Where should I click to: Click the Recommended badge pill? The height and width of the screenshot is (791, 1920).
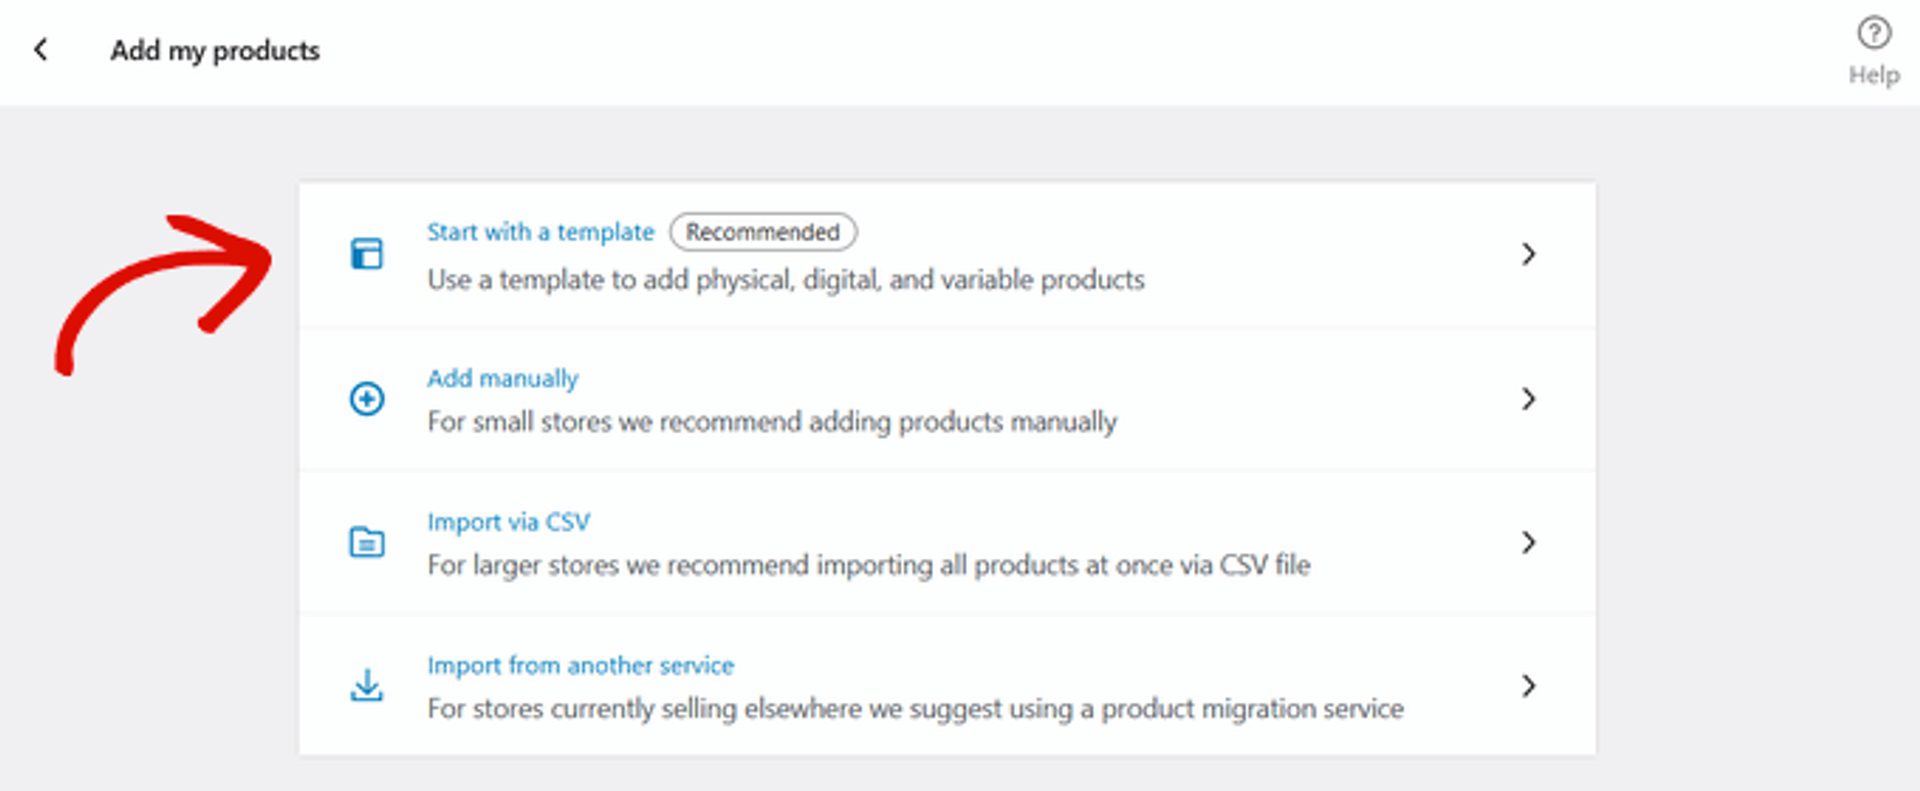[762, 232]
